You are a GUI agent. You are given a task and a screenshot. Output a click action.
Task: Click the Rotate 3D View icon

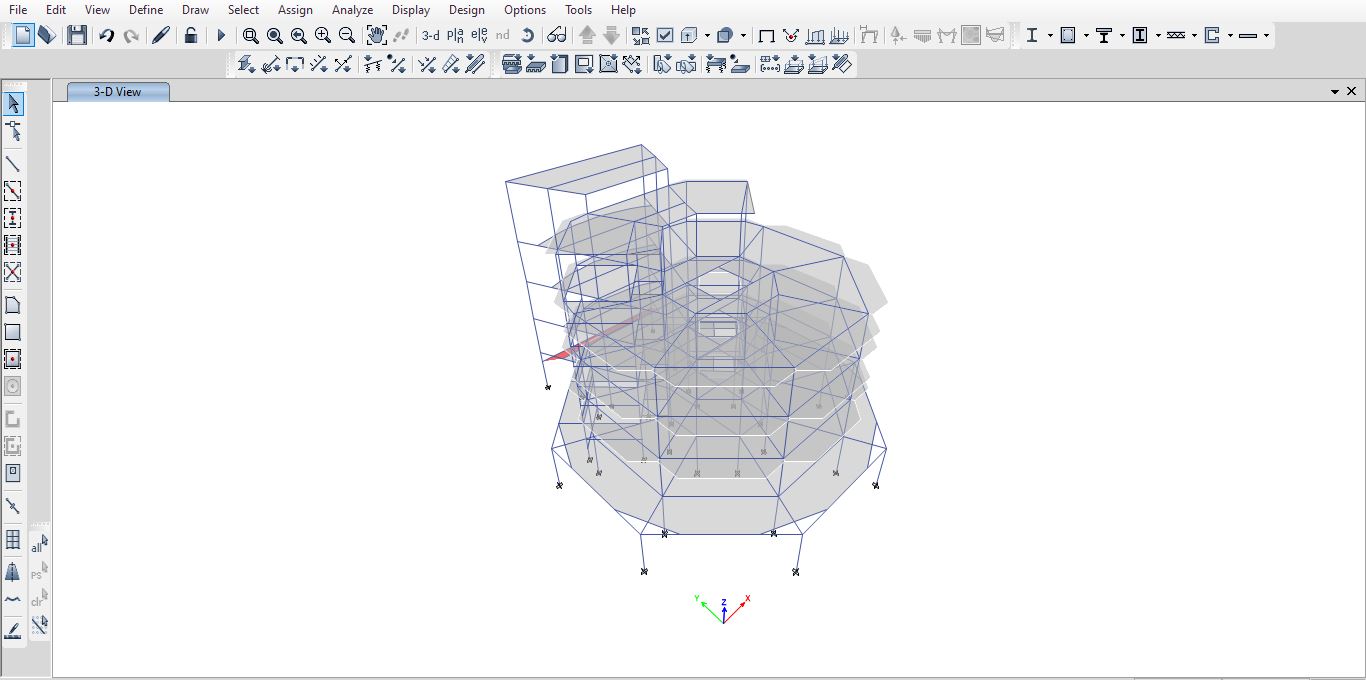[527, 36]
